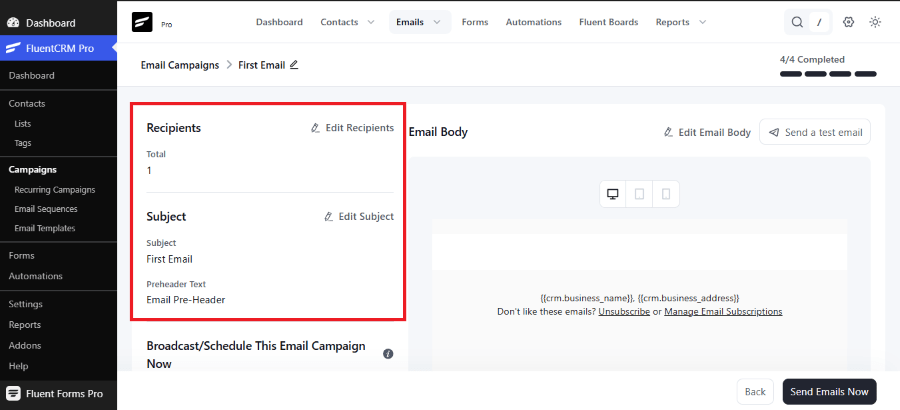This screenshot has height=410, width=900.
Task: Open the Forms tab in top nav
Action: (x=475, y=22)
